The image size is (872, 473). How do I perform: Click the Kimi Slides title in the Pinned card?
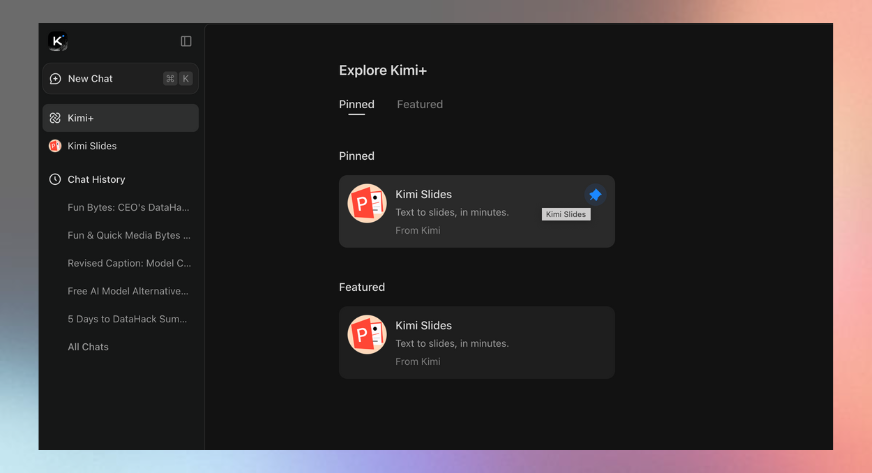423,194
